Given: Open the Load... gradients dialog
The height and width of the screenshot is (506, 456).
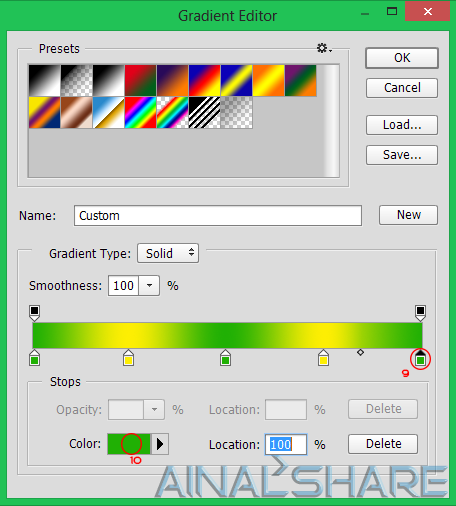Looking at the screenshot, I should click(402, 125).
